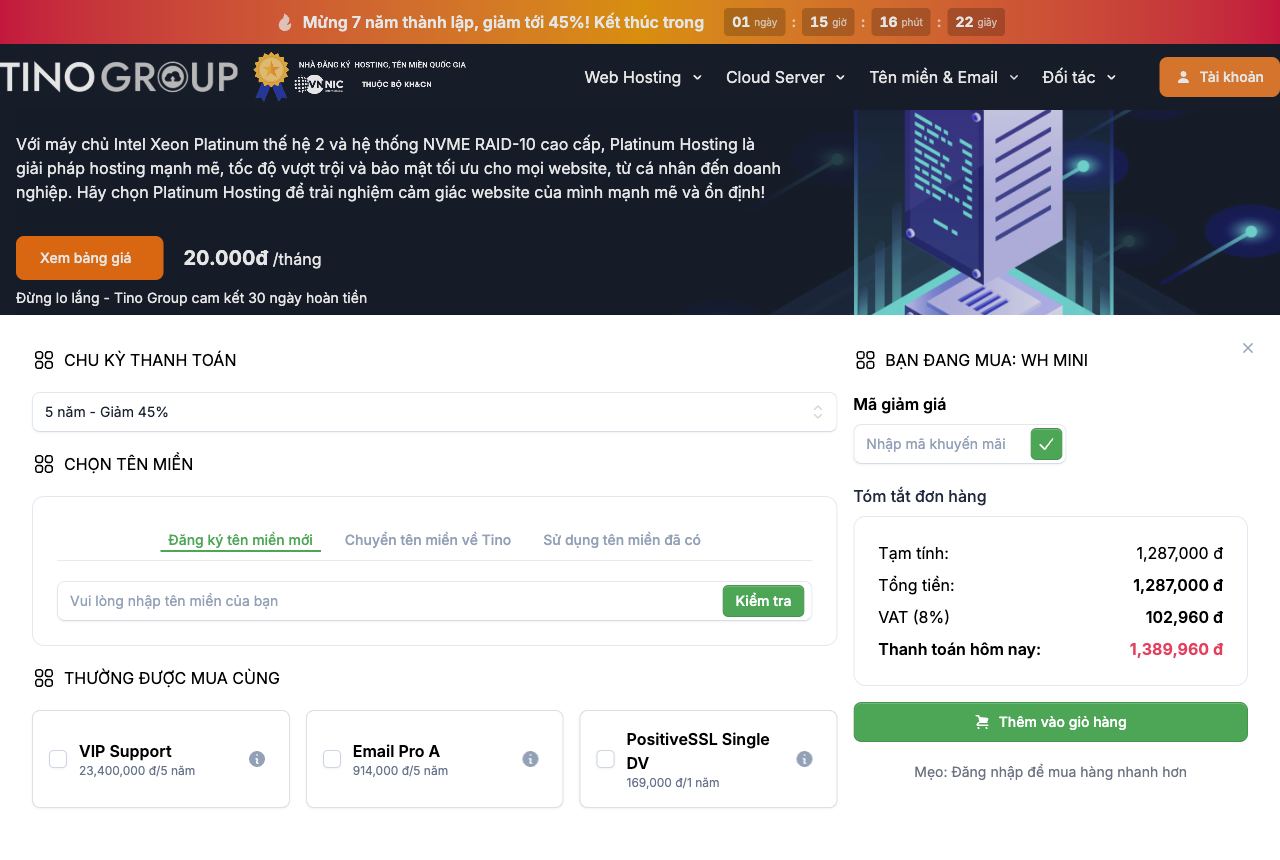Screen dimensions: 1280x860
Task: Select the Đăng ký tên miền mới tab
Action: [x=240, y=540]
